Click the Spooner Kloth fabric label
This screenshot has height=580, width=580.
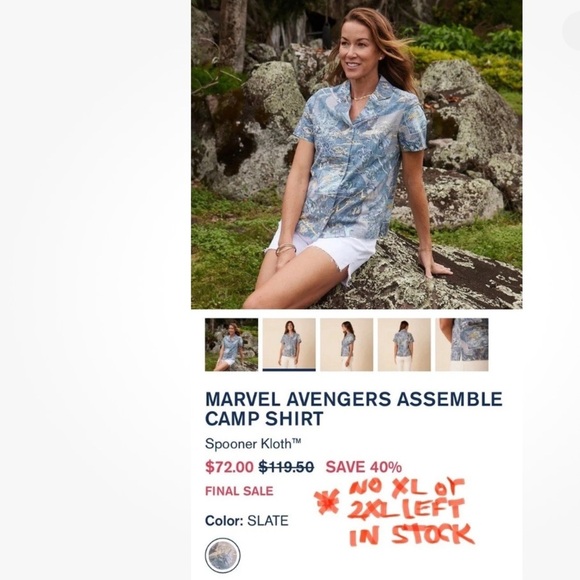pos(253,444)
